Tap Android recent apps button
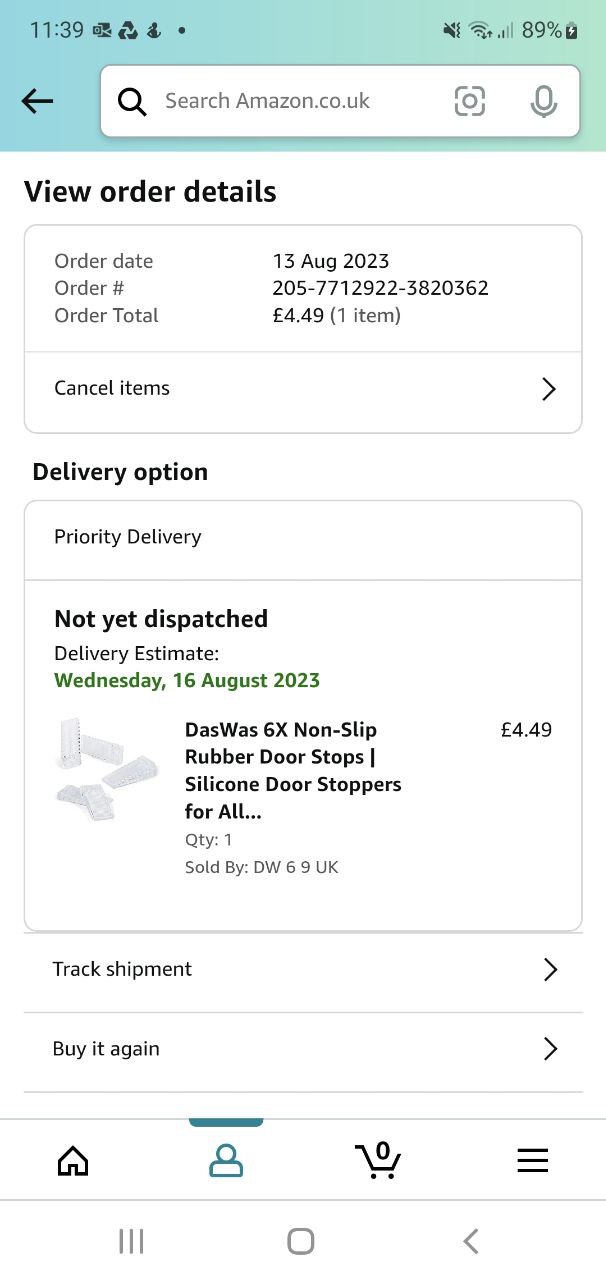Viewport: 606px width, 1280px height. click(131, 1241)
